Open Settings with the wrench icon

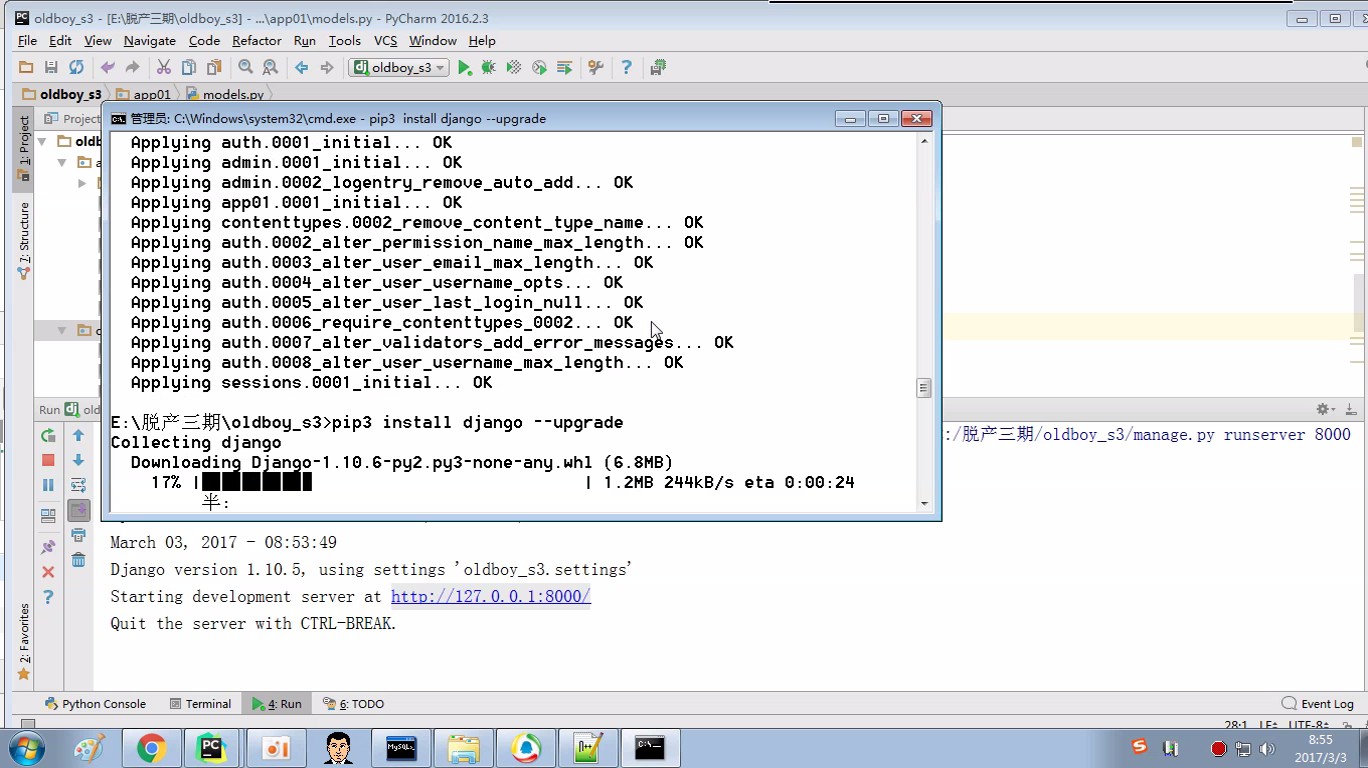click(x=596, y=67)
